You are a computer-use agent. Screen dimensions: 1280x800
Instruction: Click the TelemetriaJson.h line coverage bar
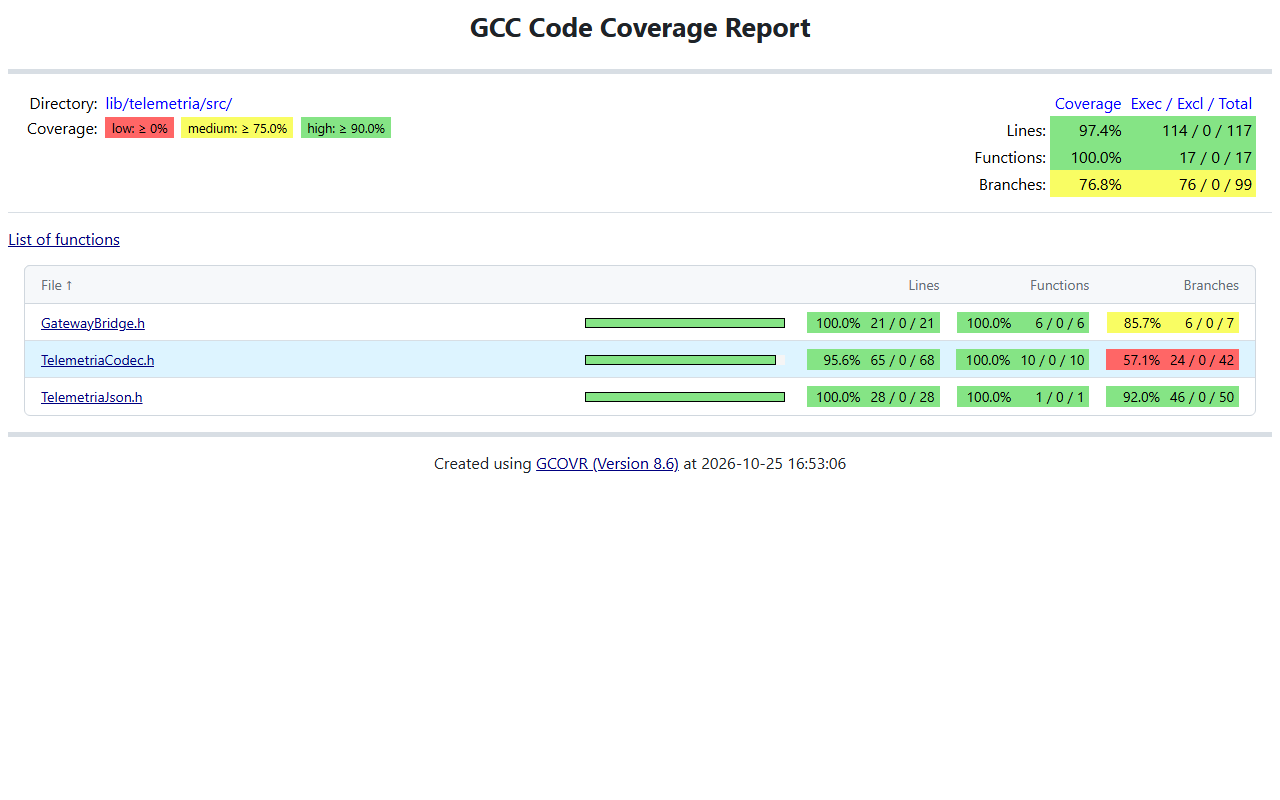tap(685, 397)
